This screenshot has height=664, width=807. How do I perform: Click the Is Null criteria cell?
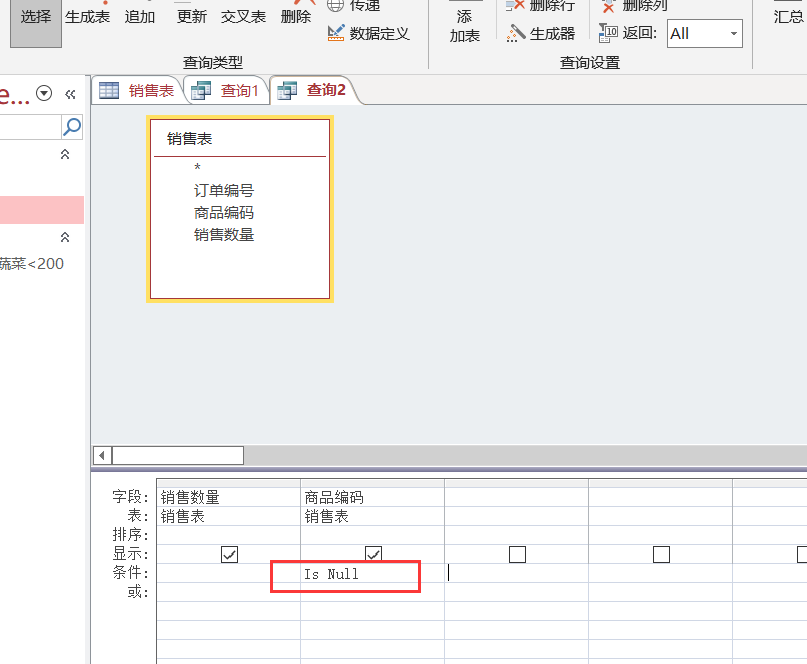[x=373, y=573]
